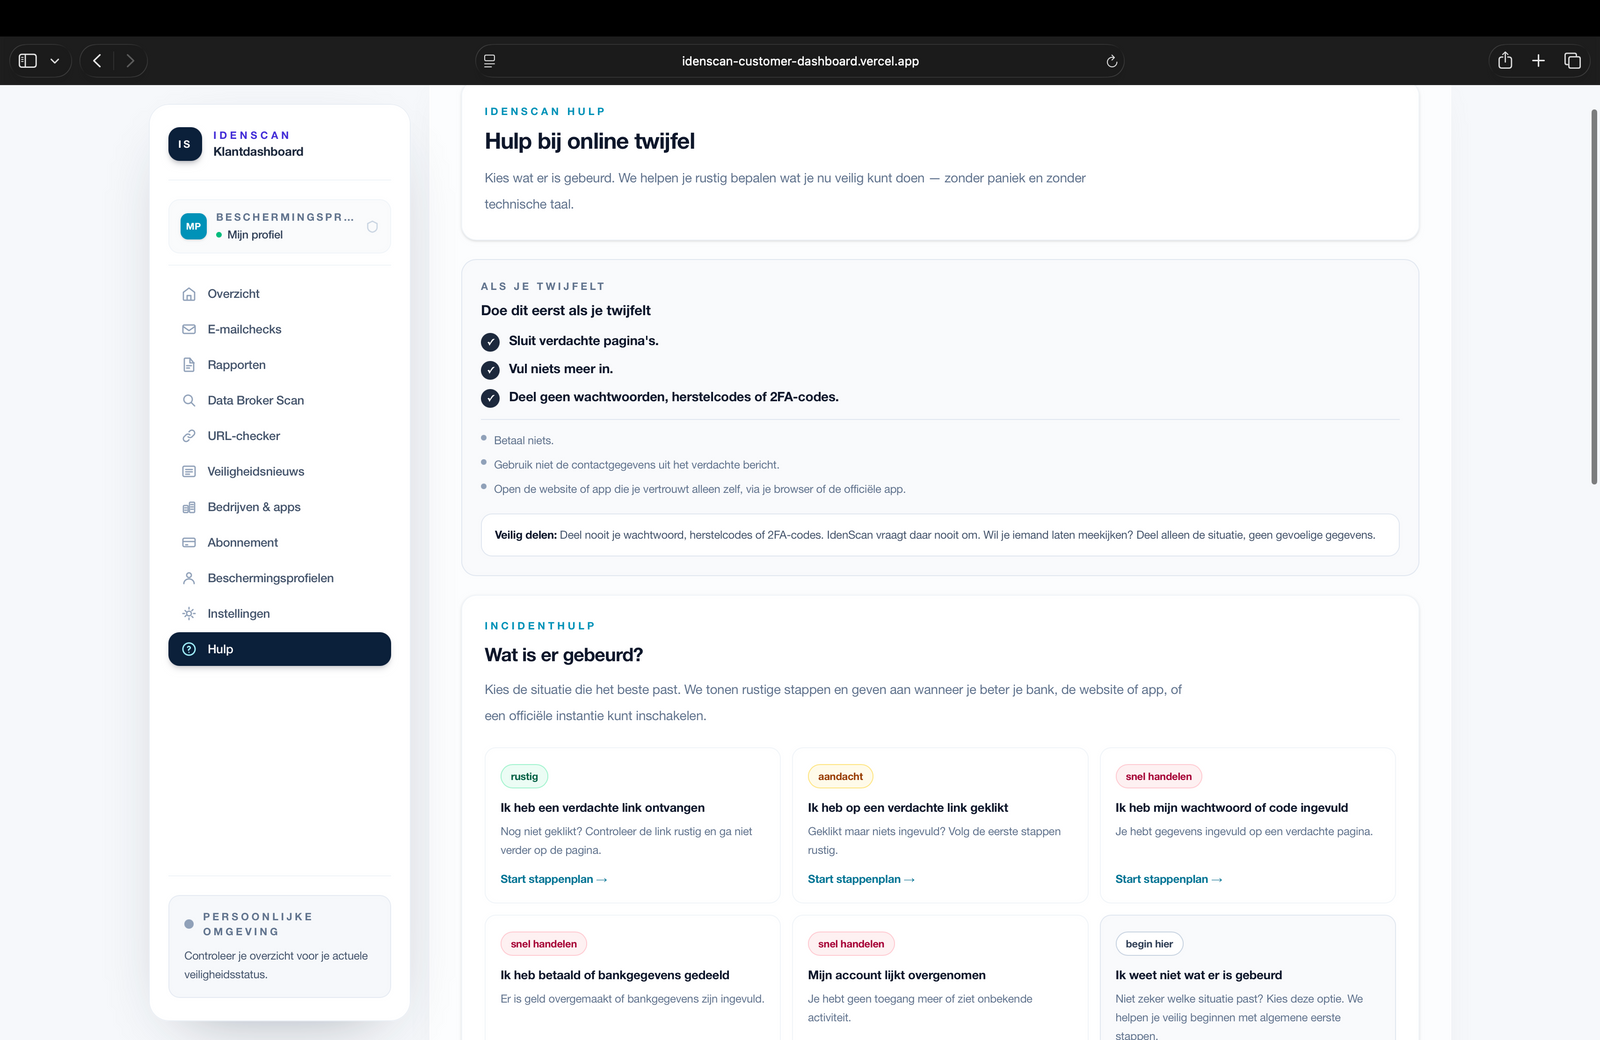Reload the page with refresh icon
The height and width of the screenshot is (1040, 1600).
(1111, 61)
